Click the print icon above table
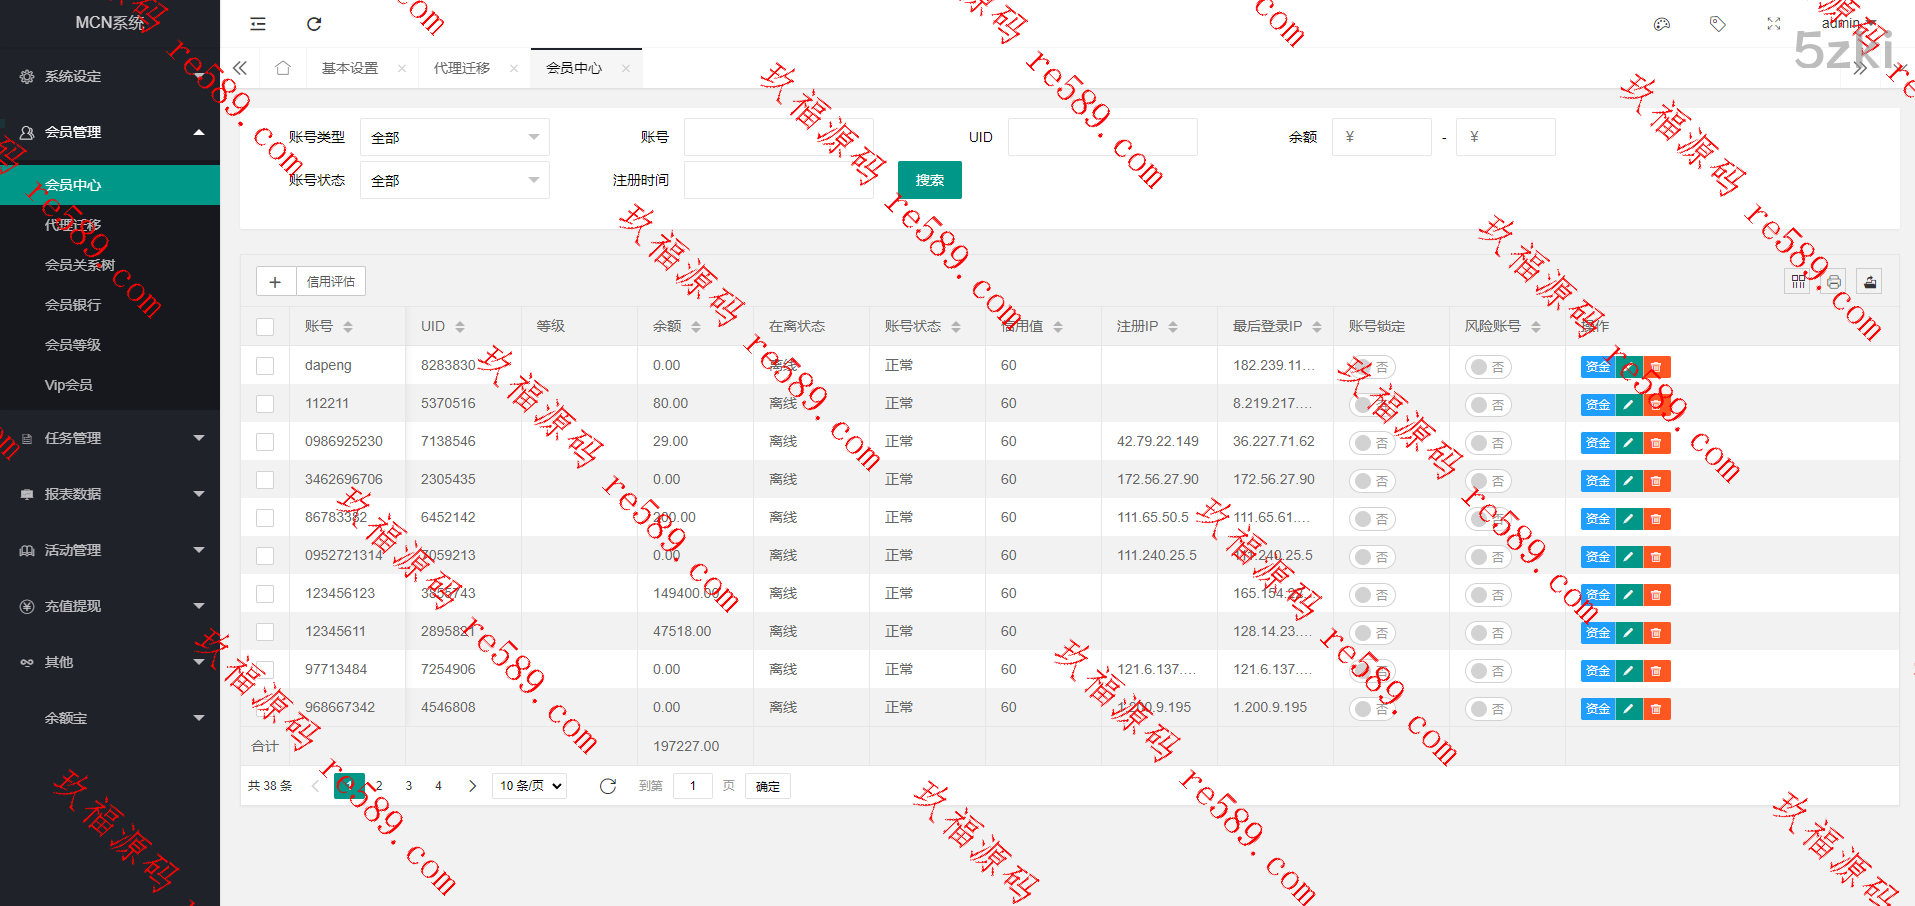 click(1834, 282)
